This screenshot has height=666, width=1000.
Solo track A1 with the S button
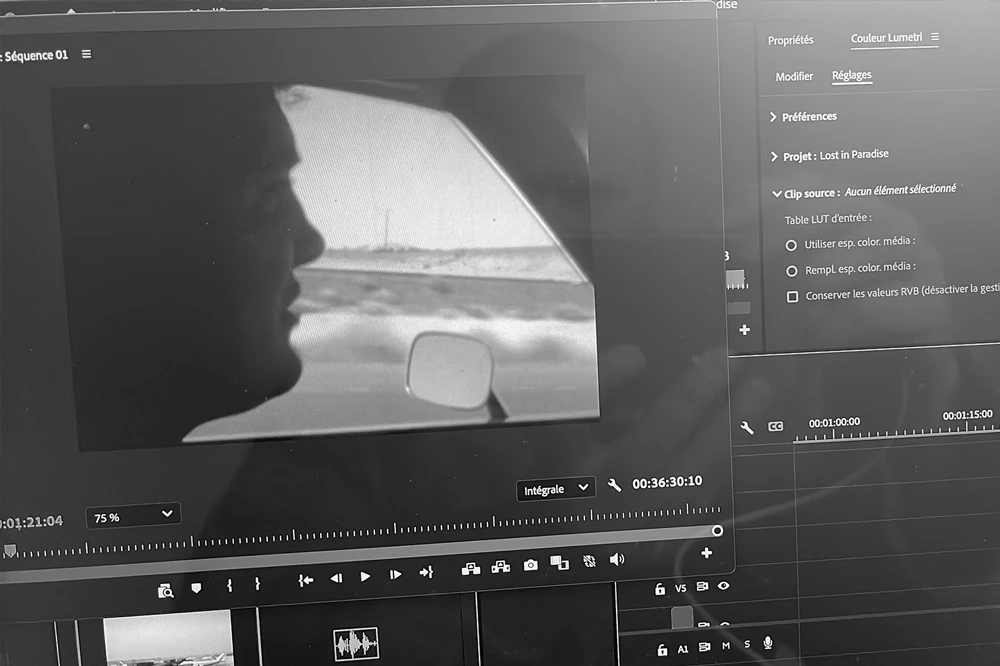[x=747, y=644]
